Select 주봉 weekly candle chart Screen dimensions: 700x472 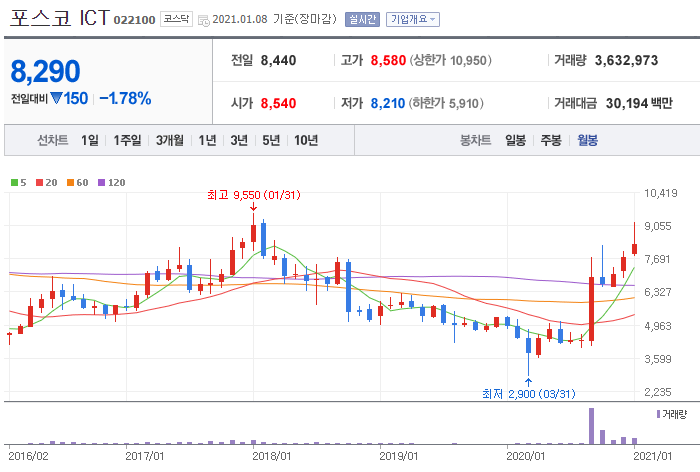point(551,140)
